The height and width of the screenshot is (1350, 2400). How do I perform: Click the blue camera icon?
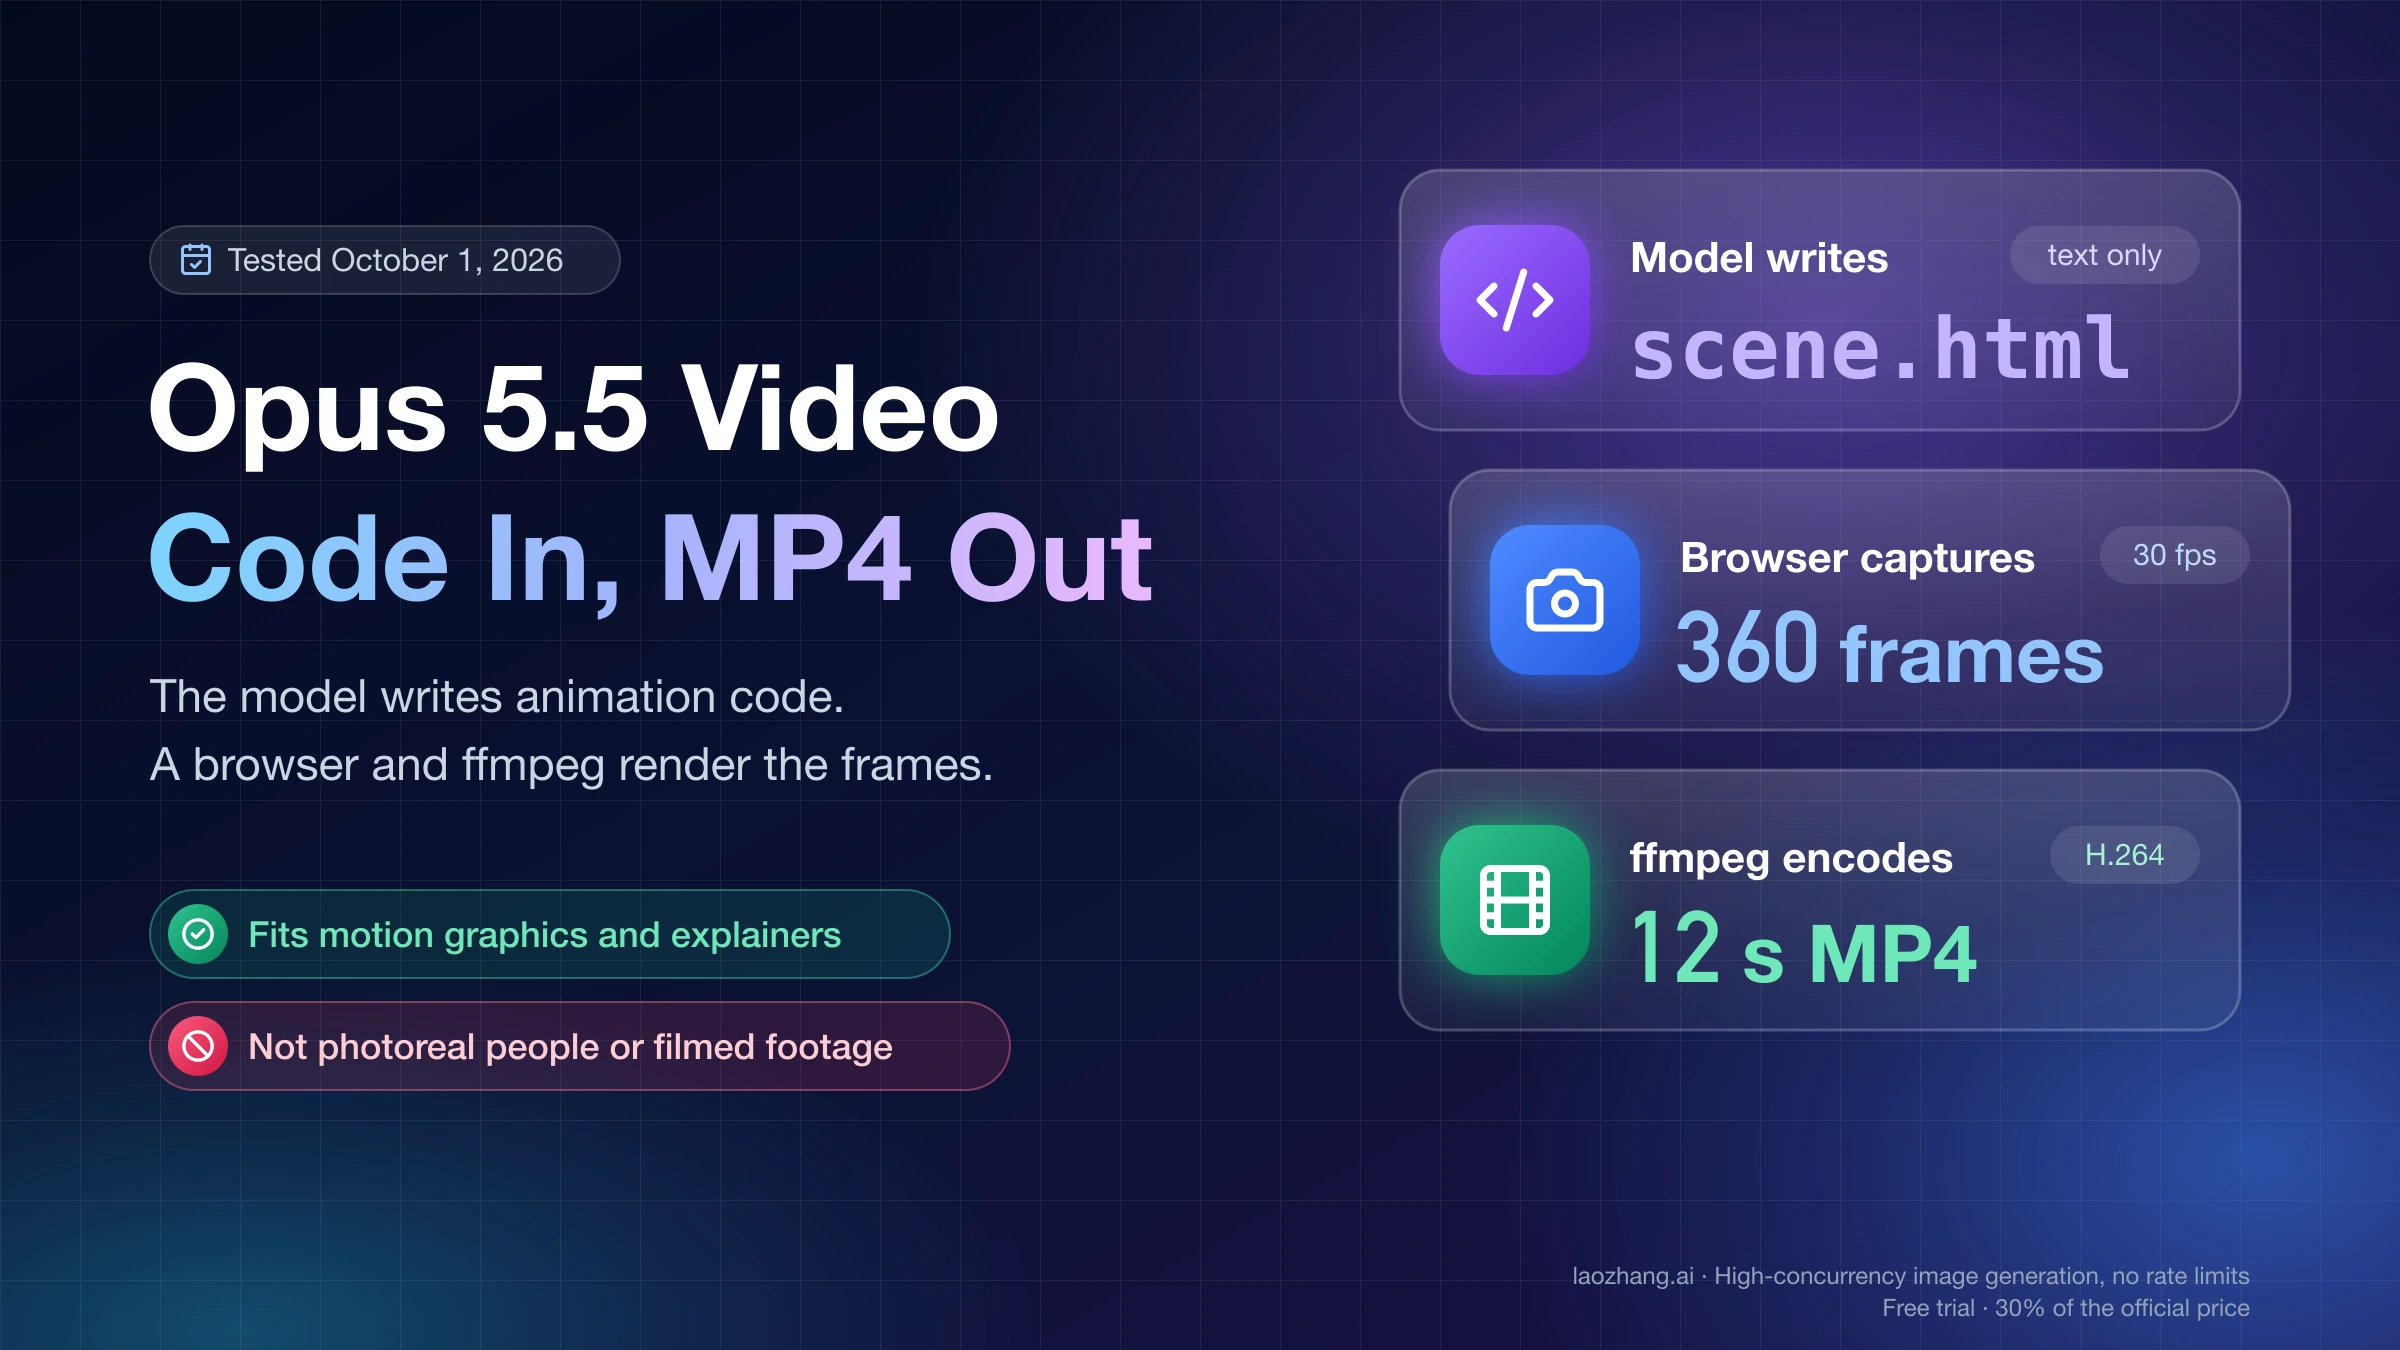pyautogui.click(x=1565, y=600)
